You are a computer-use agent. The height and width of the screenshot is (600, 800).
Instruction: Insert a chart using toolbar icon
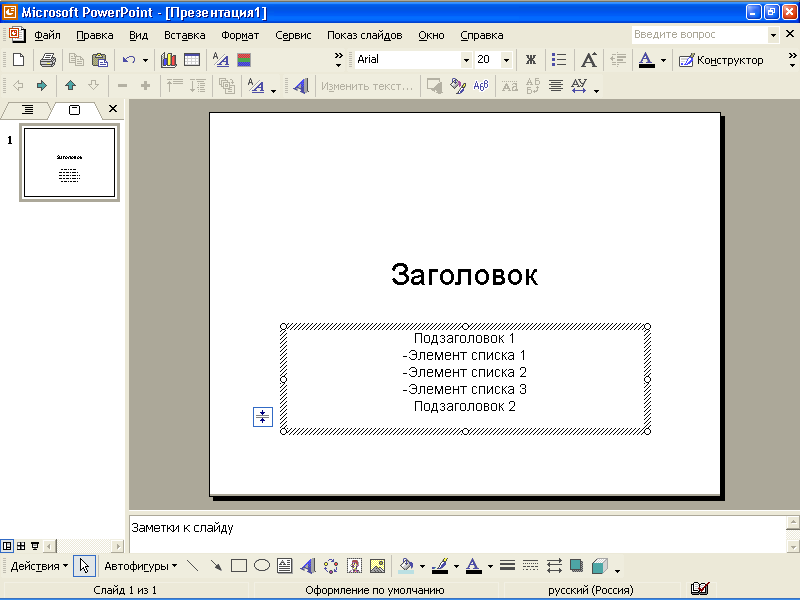[169, 60]
